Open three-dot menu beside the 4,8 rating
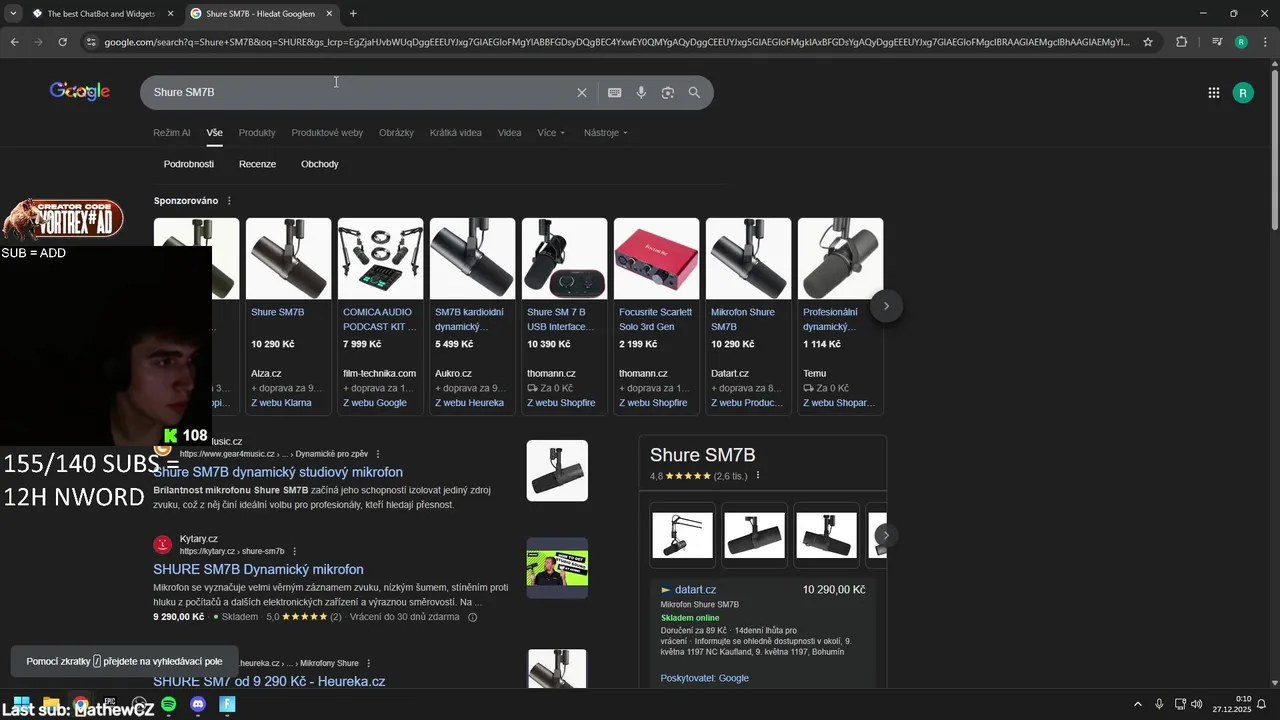1280x720 pixels. pos(758,476)
